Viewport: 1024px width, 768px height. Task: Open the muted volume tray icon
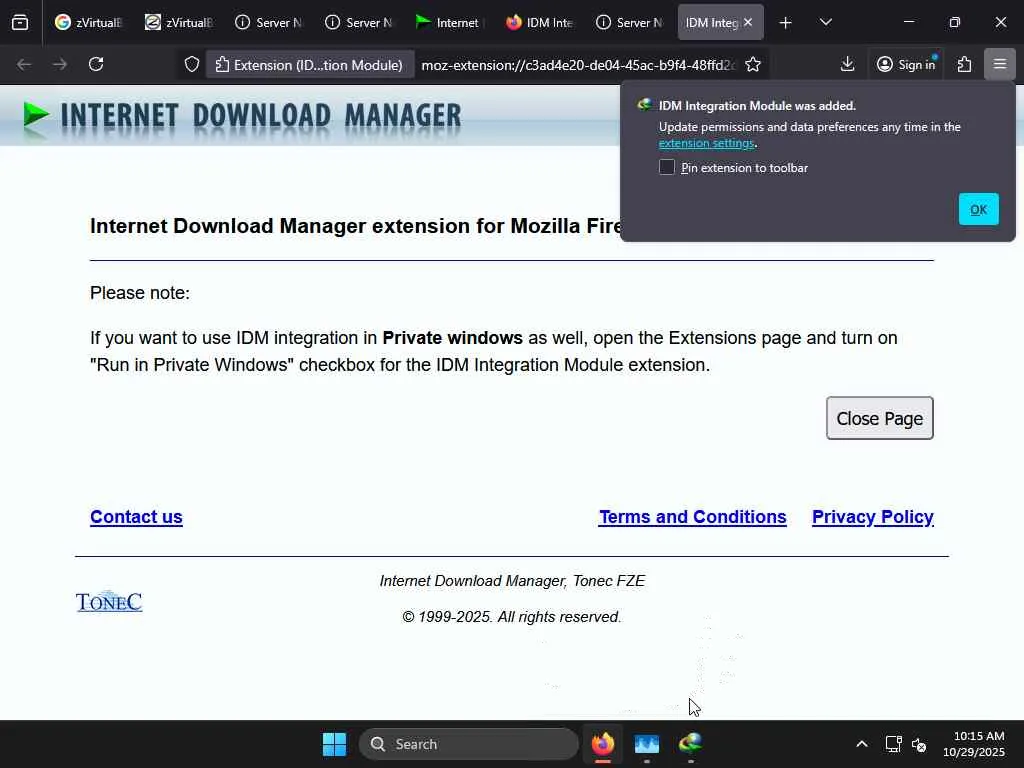[x=919, y=744]
